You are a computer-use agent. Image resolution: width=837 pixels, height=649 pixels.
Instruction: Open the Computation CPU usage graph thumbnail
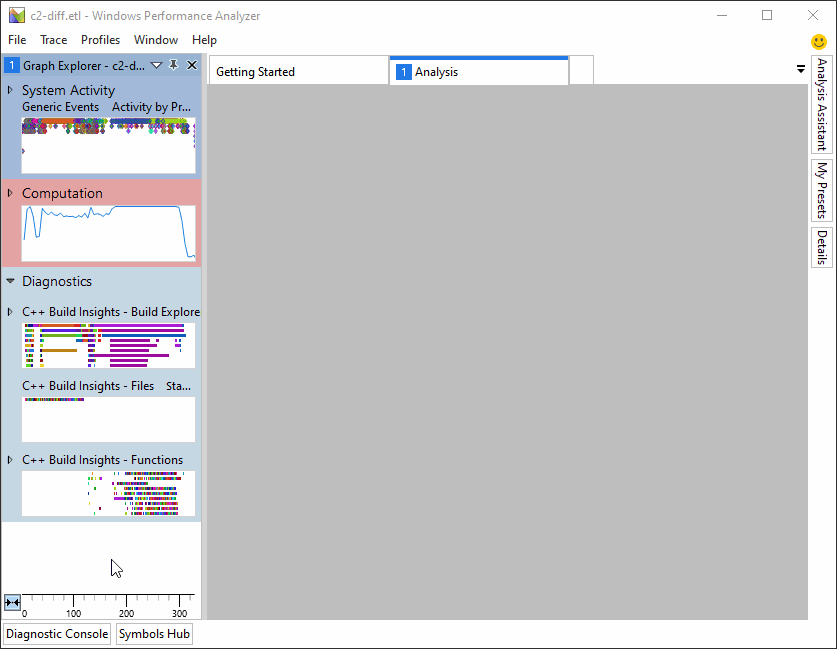107,233
